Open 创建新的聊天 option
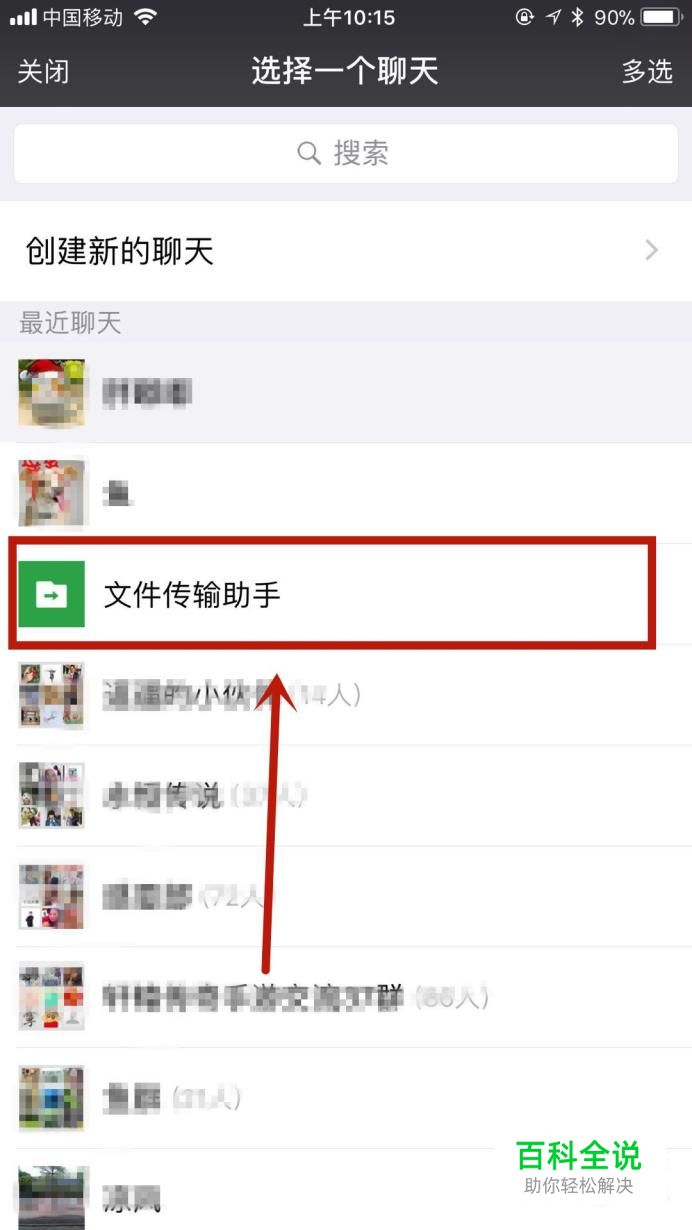 [x=346, y=251]
